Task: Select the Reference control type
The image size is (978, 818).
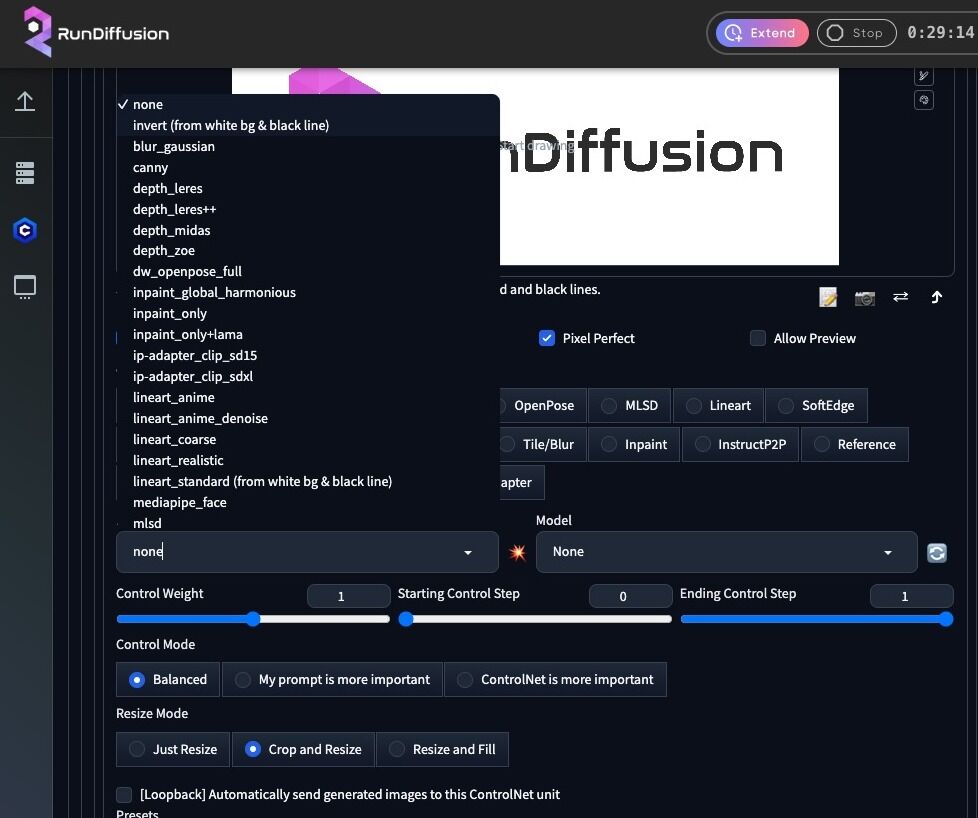Action: tap(855, 444)
